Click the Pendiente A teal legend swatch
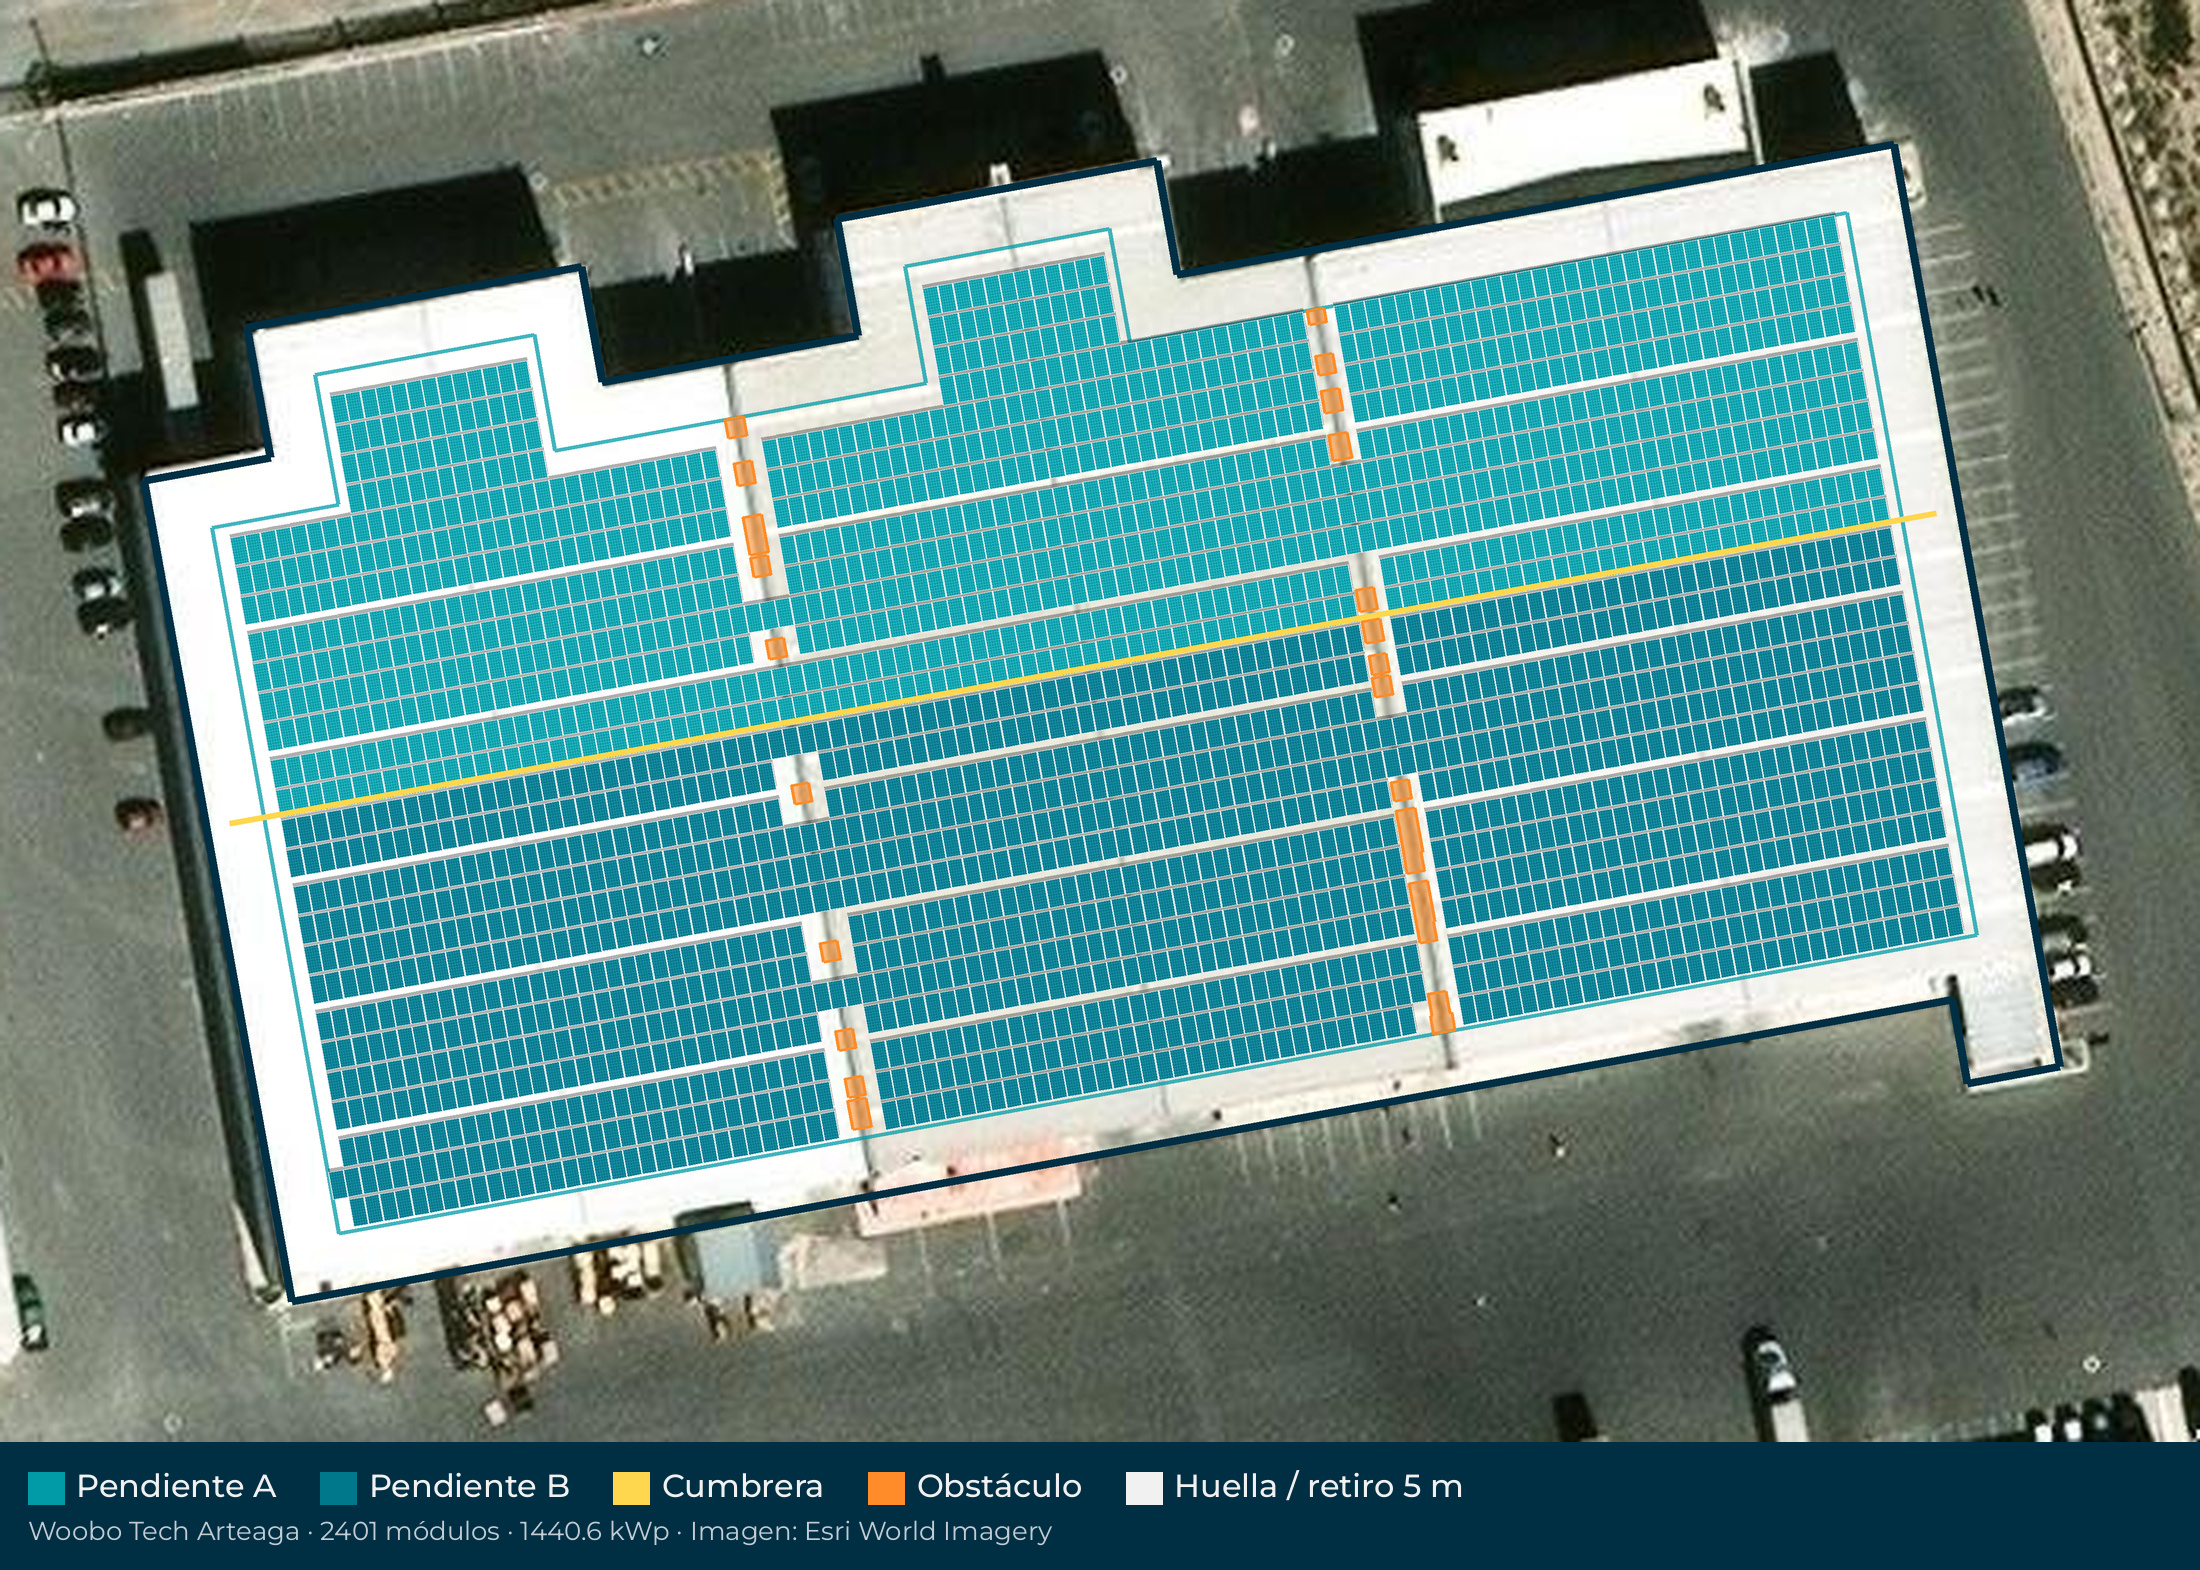 [47, 1488]
